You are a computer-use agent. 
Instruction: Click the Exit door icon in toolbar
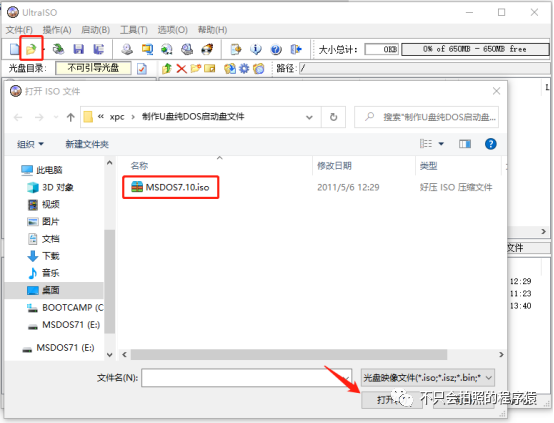(296, 49)
